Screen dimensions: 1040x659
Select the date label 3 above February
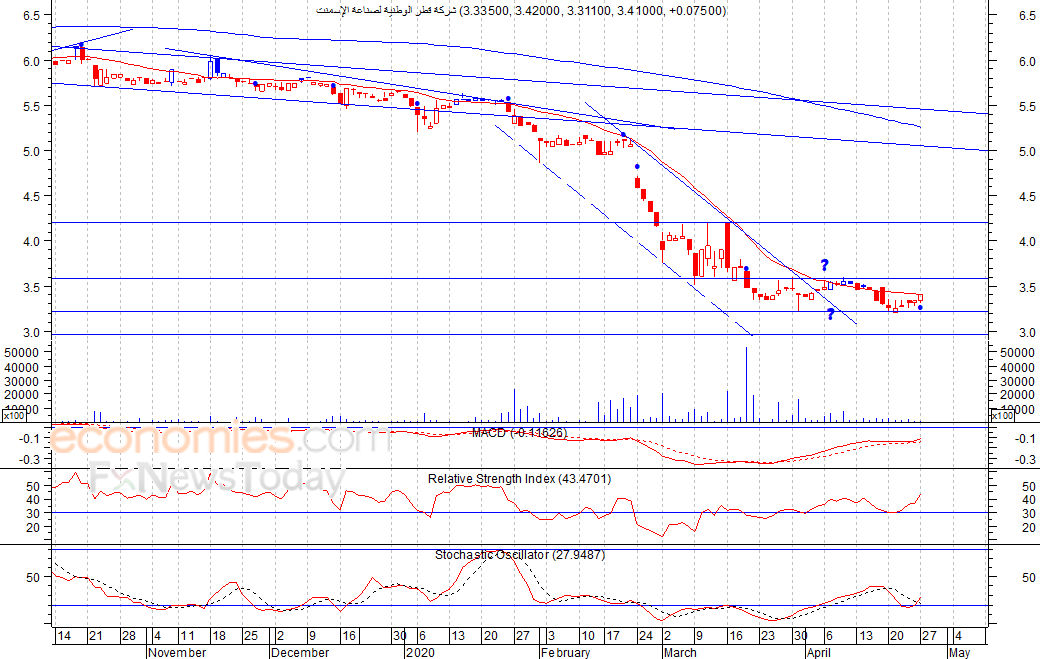pos(551,636)
